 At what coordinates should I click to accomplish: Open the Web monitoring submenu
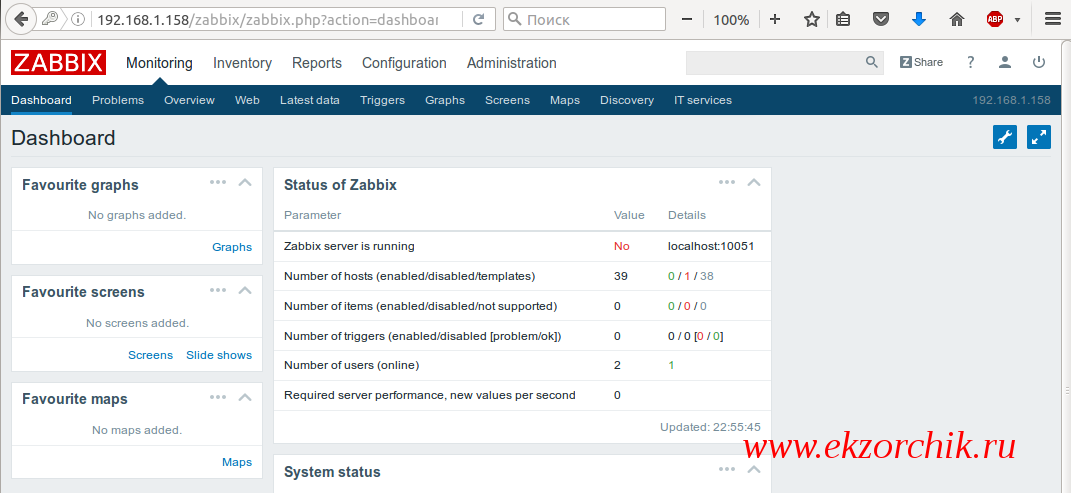247,100
